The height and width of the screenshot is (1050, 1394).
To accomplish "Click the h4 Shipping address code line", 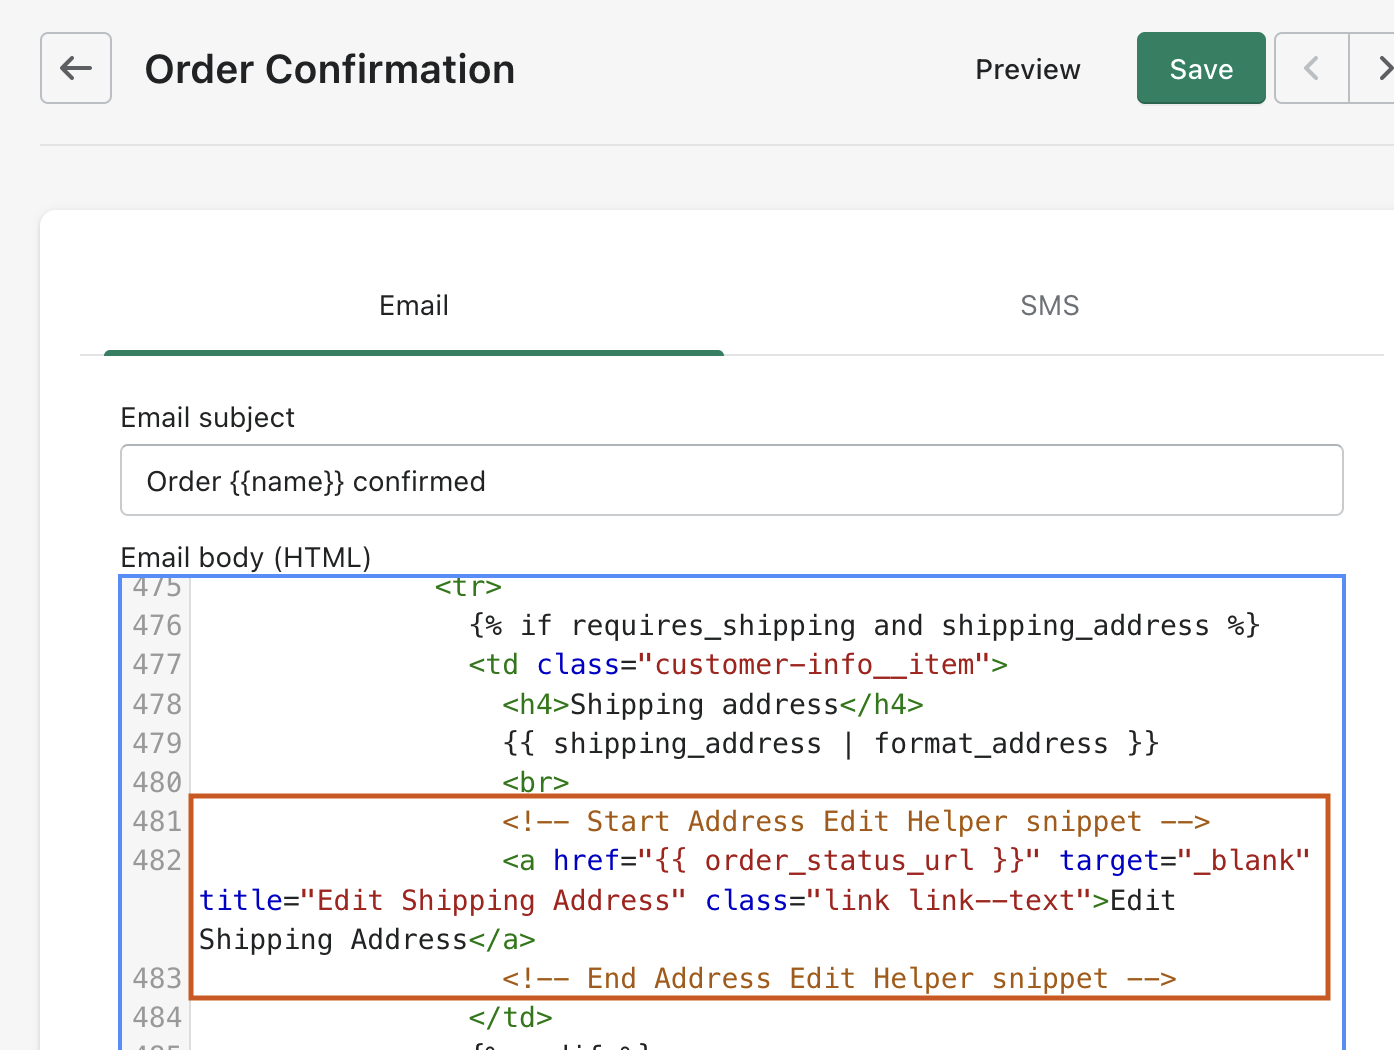I will click(x=712, y=704).
